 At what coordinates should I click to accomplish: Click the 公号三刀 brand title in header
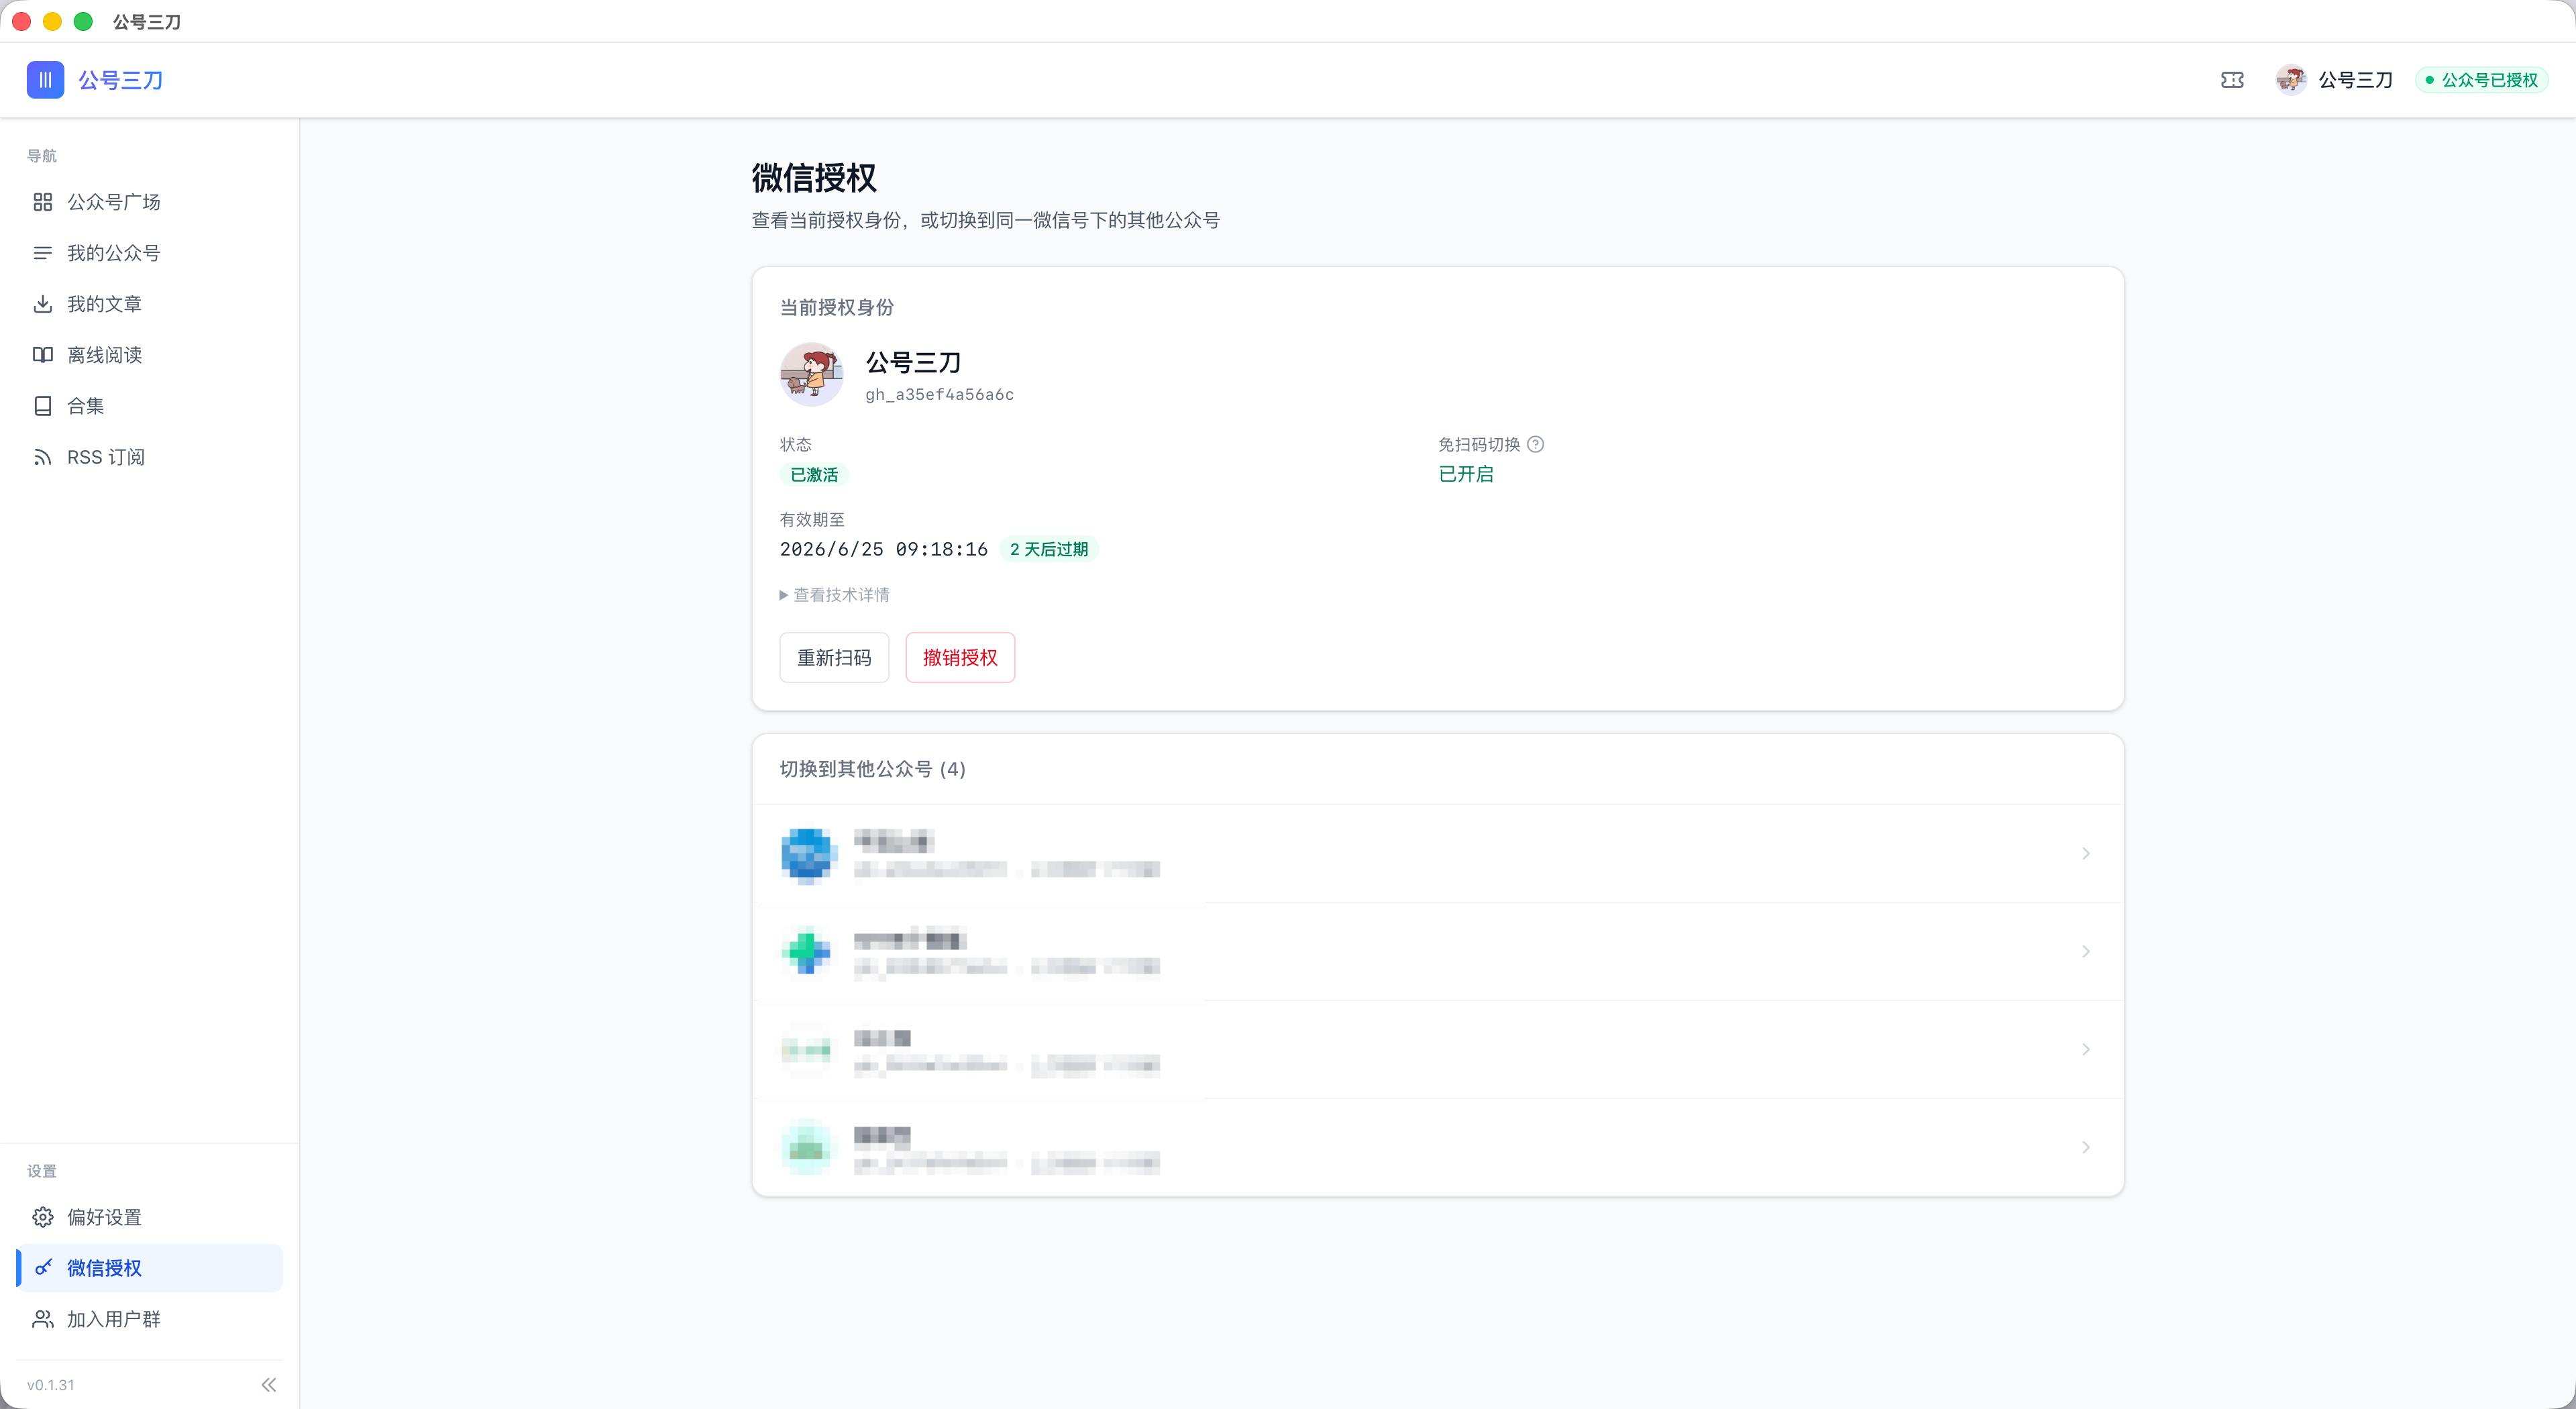click(121, 80)
